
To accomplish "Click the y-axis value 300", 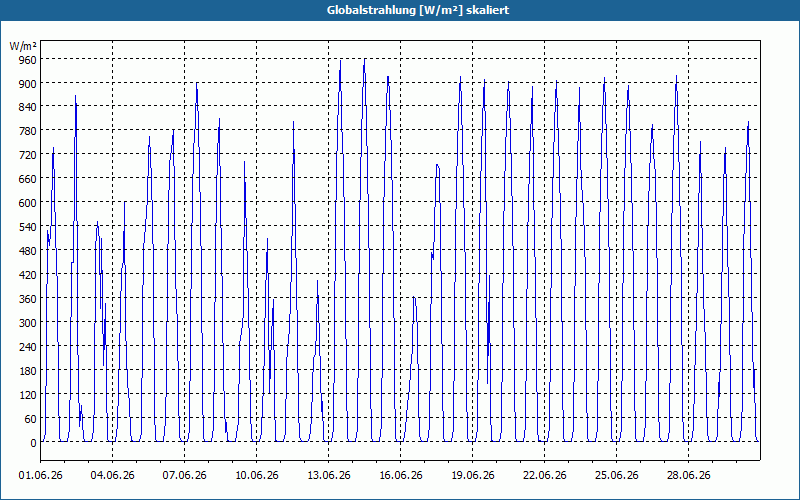I will (28, 323).
